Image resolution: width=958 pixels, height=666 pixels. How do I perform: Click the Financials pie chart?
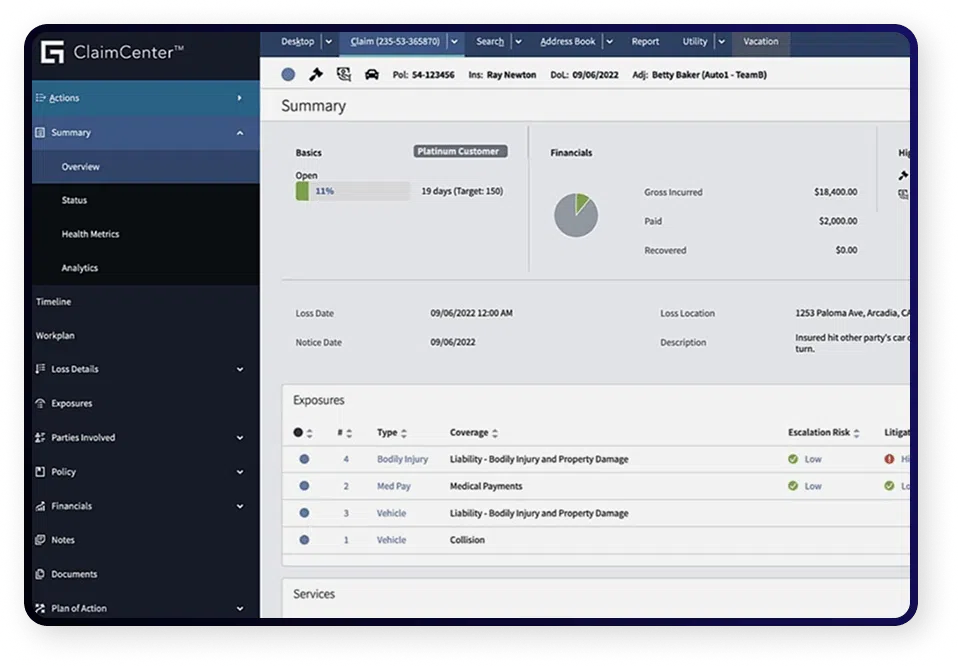click(x=576, y=215)
